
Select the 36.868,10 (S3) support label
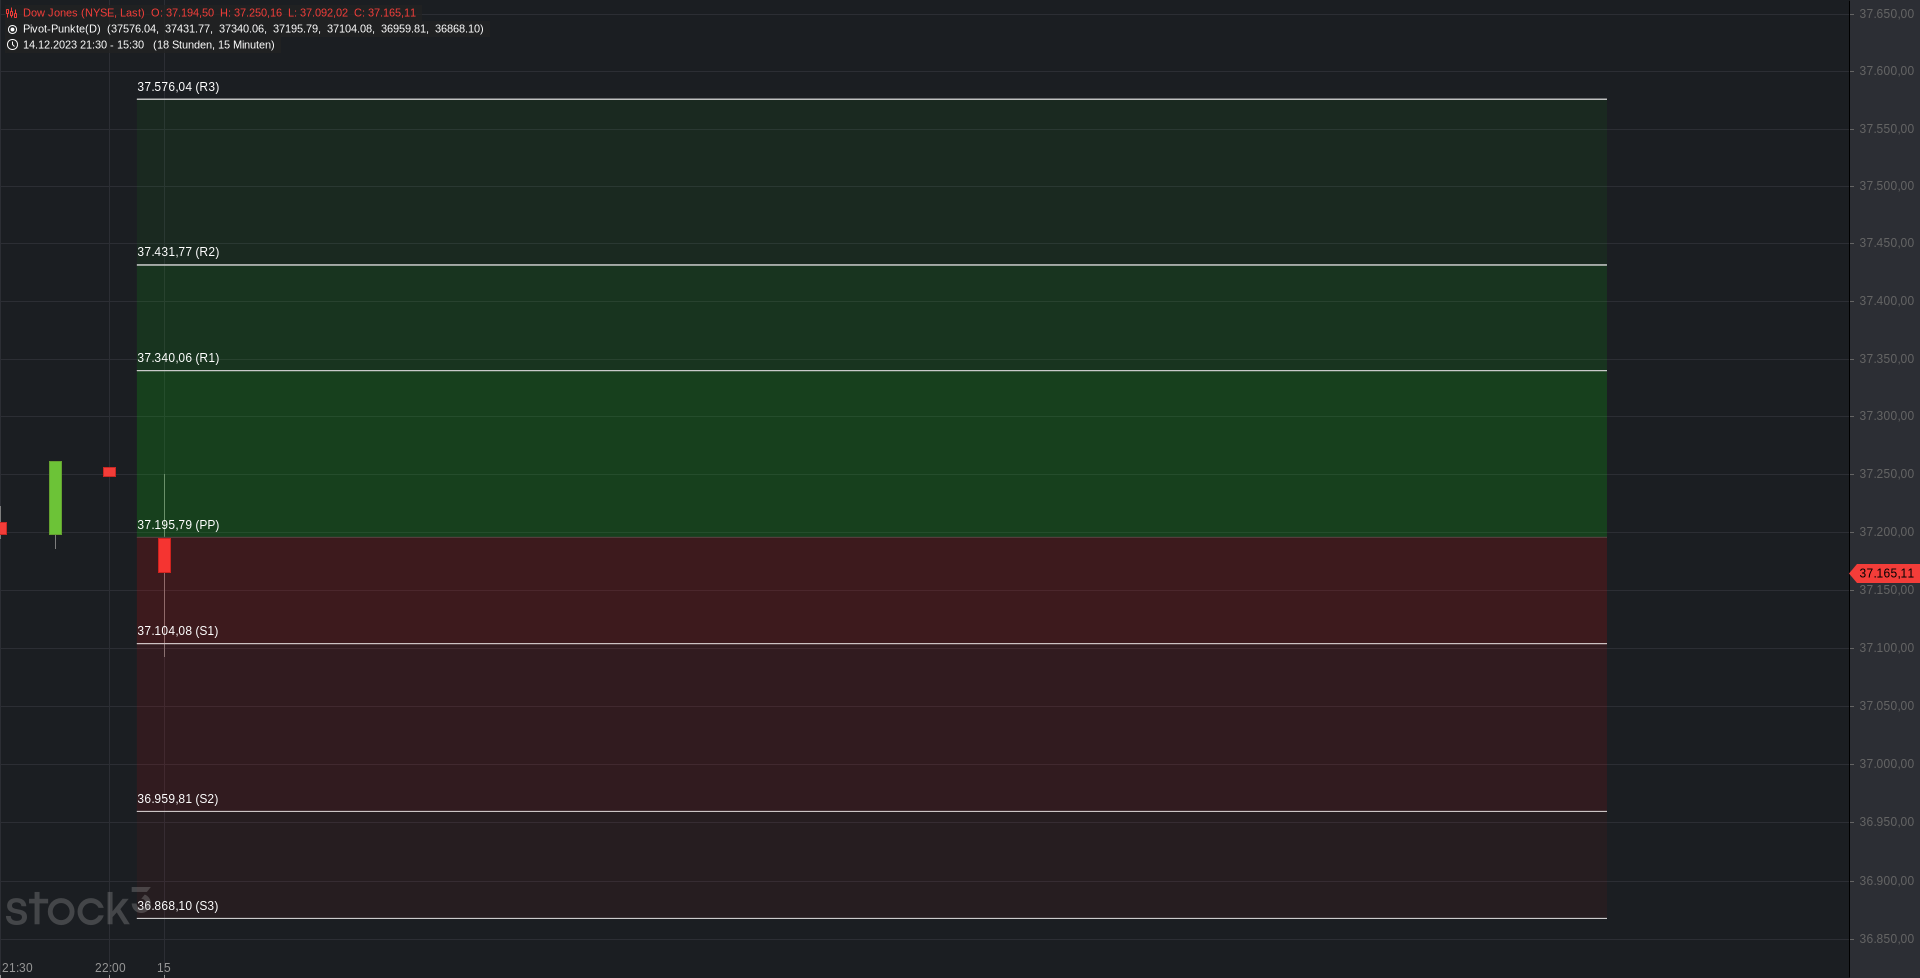(x=178, y=906)
